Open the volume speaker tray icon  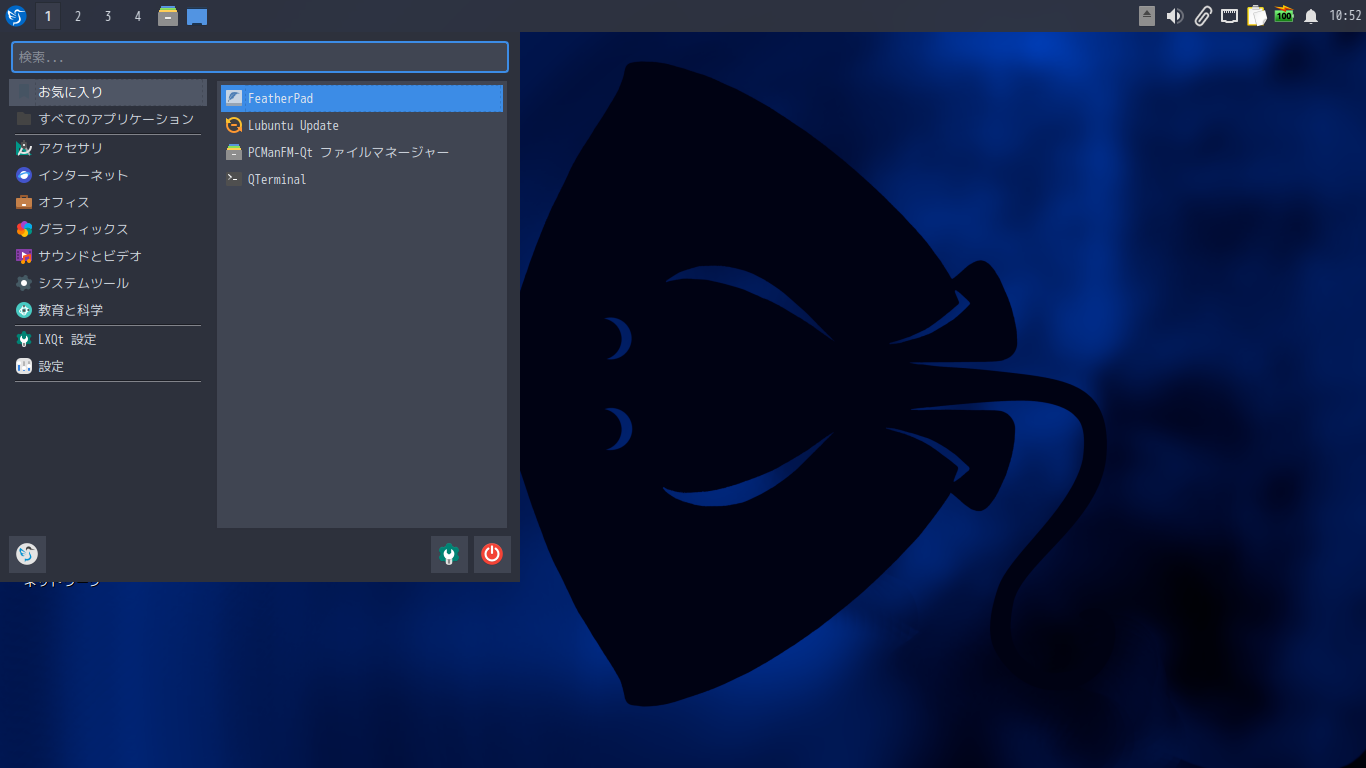pos(1175,16)
